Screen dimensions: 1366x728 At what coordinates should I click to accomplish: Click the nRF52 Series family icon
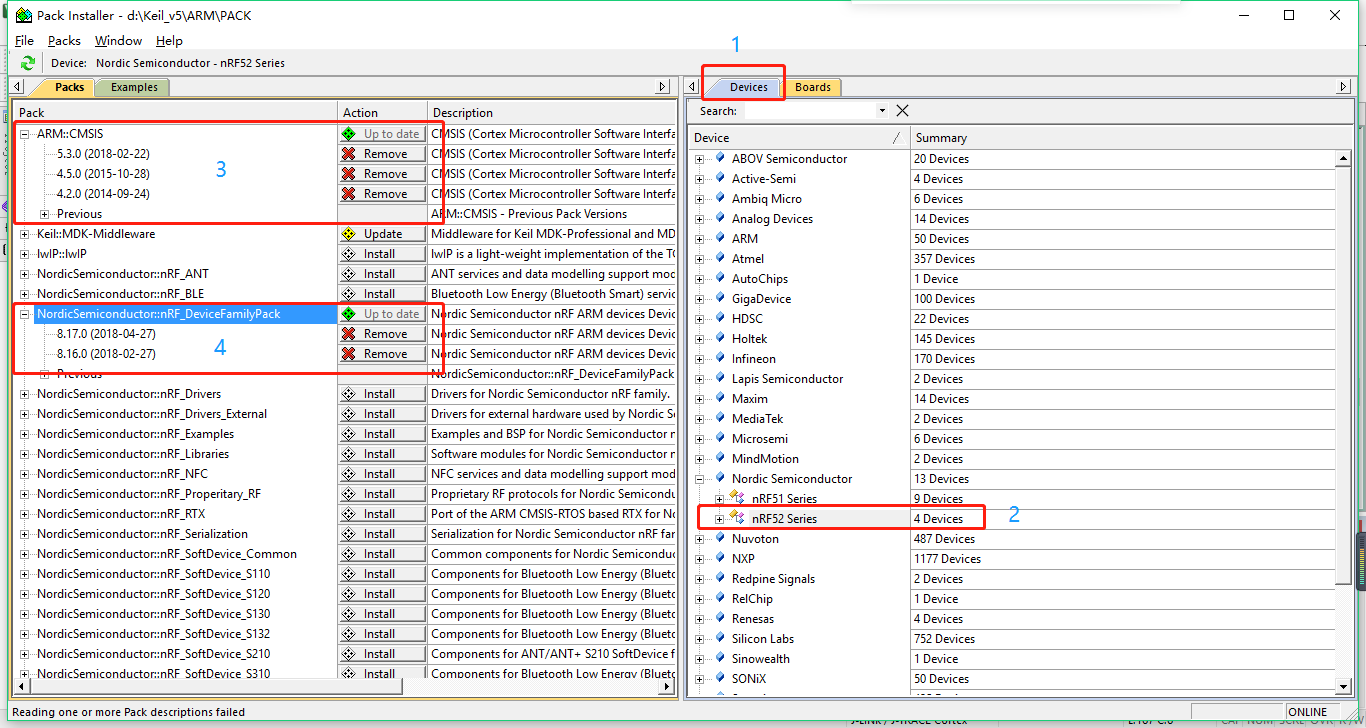point(738,518)
